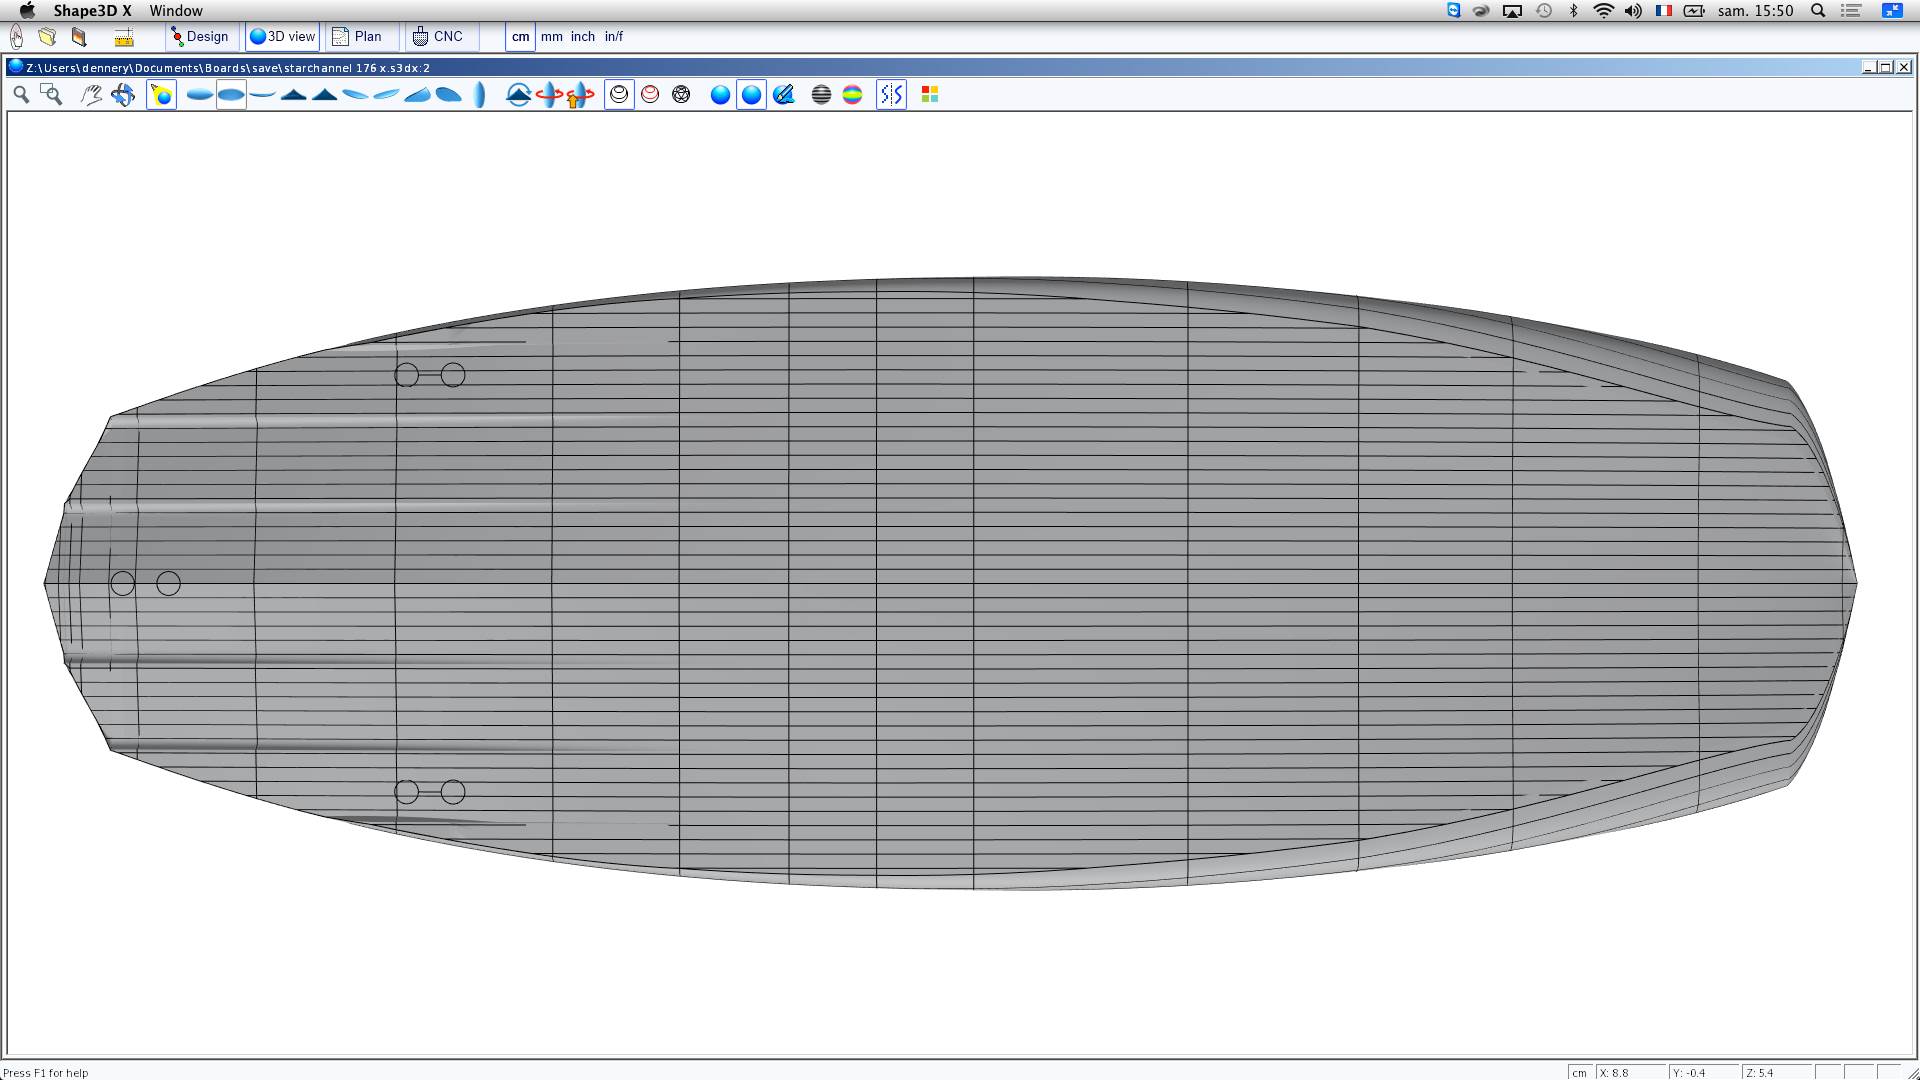
Task: Click the striped zebra rendering sphere
Action: click(x=821, y=95)
